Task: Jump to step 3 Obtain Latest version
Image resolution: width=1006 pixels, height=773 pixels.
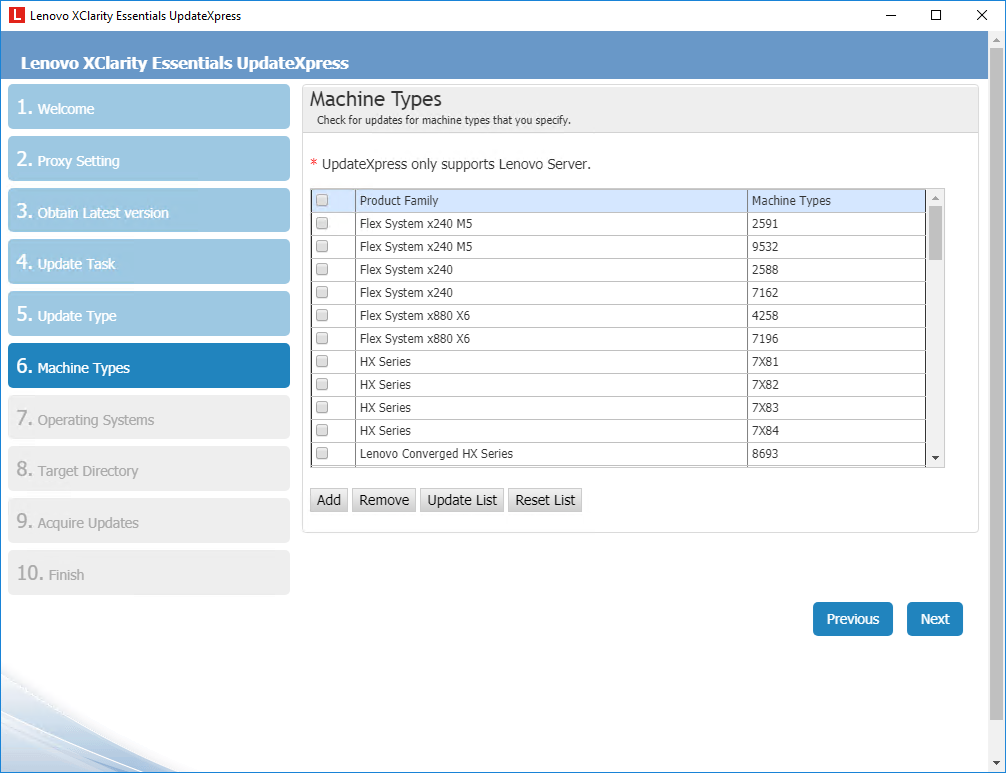Action: click(149, 210)
